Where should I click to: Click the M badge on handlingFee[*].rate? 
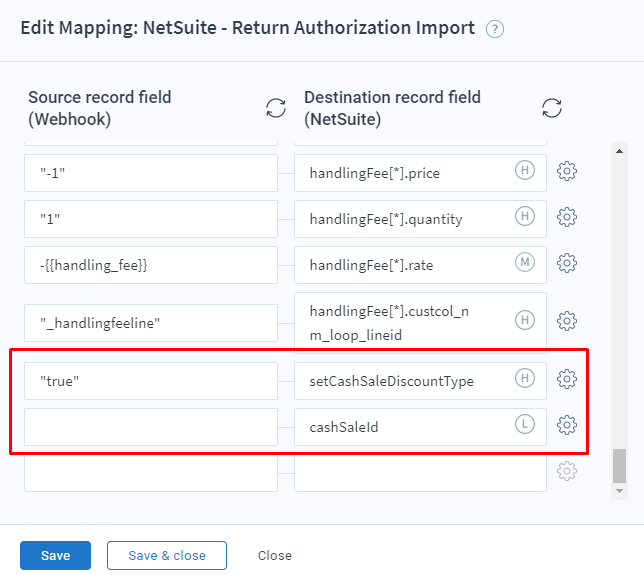click(525, 262)
